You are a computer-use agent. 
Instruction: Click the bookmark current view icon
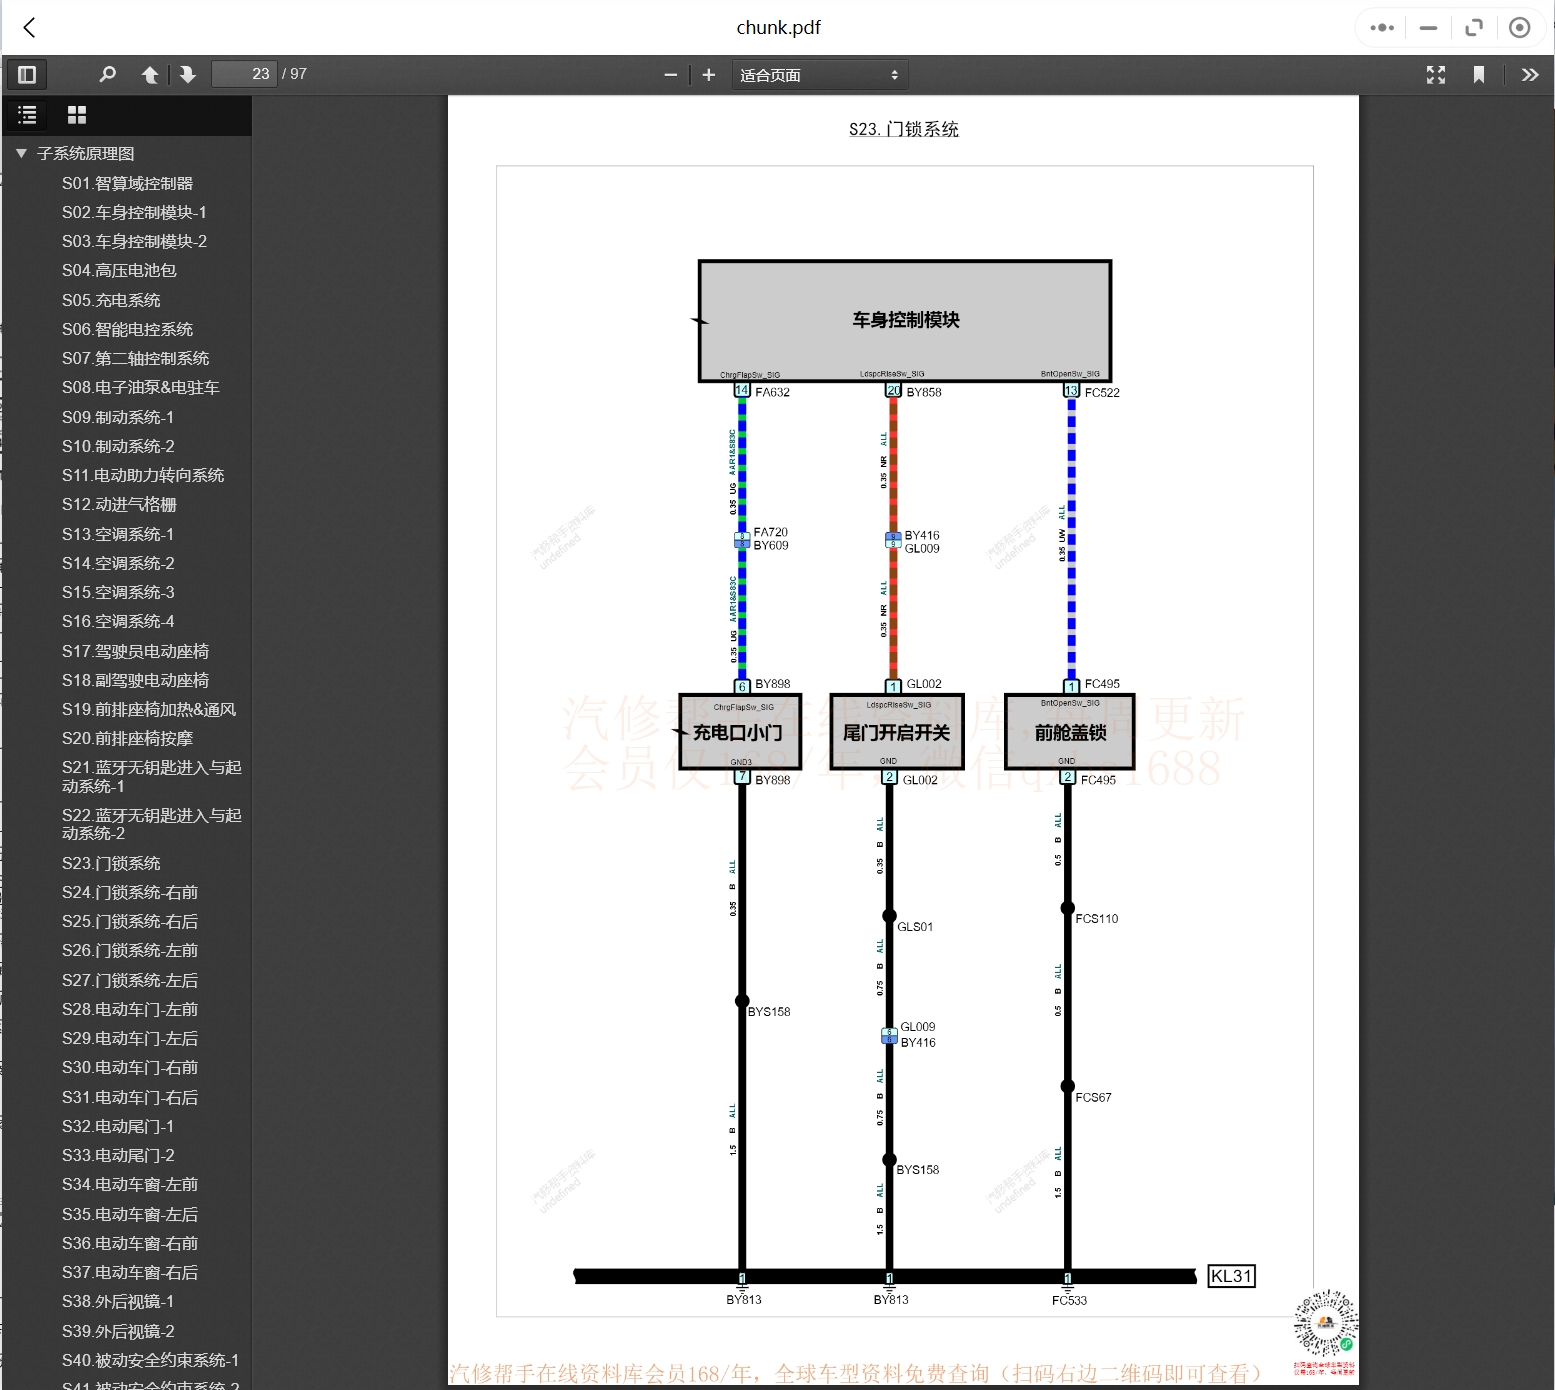click(x=1479, y=75)
